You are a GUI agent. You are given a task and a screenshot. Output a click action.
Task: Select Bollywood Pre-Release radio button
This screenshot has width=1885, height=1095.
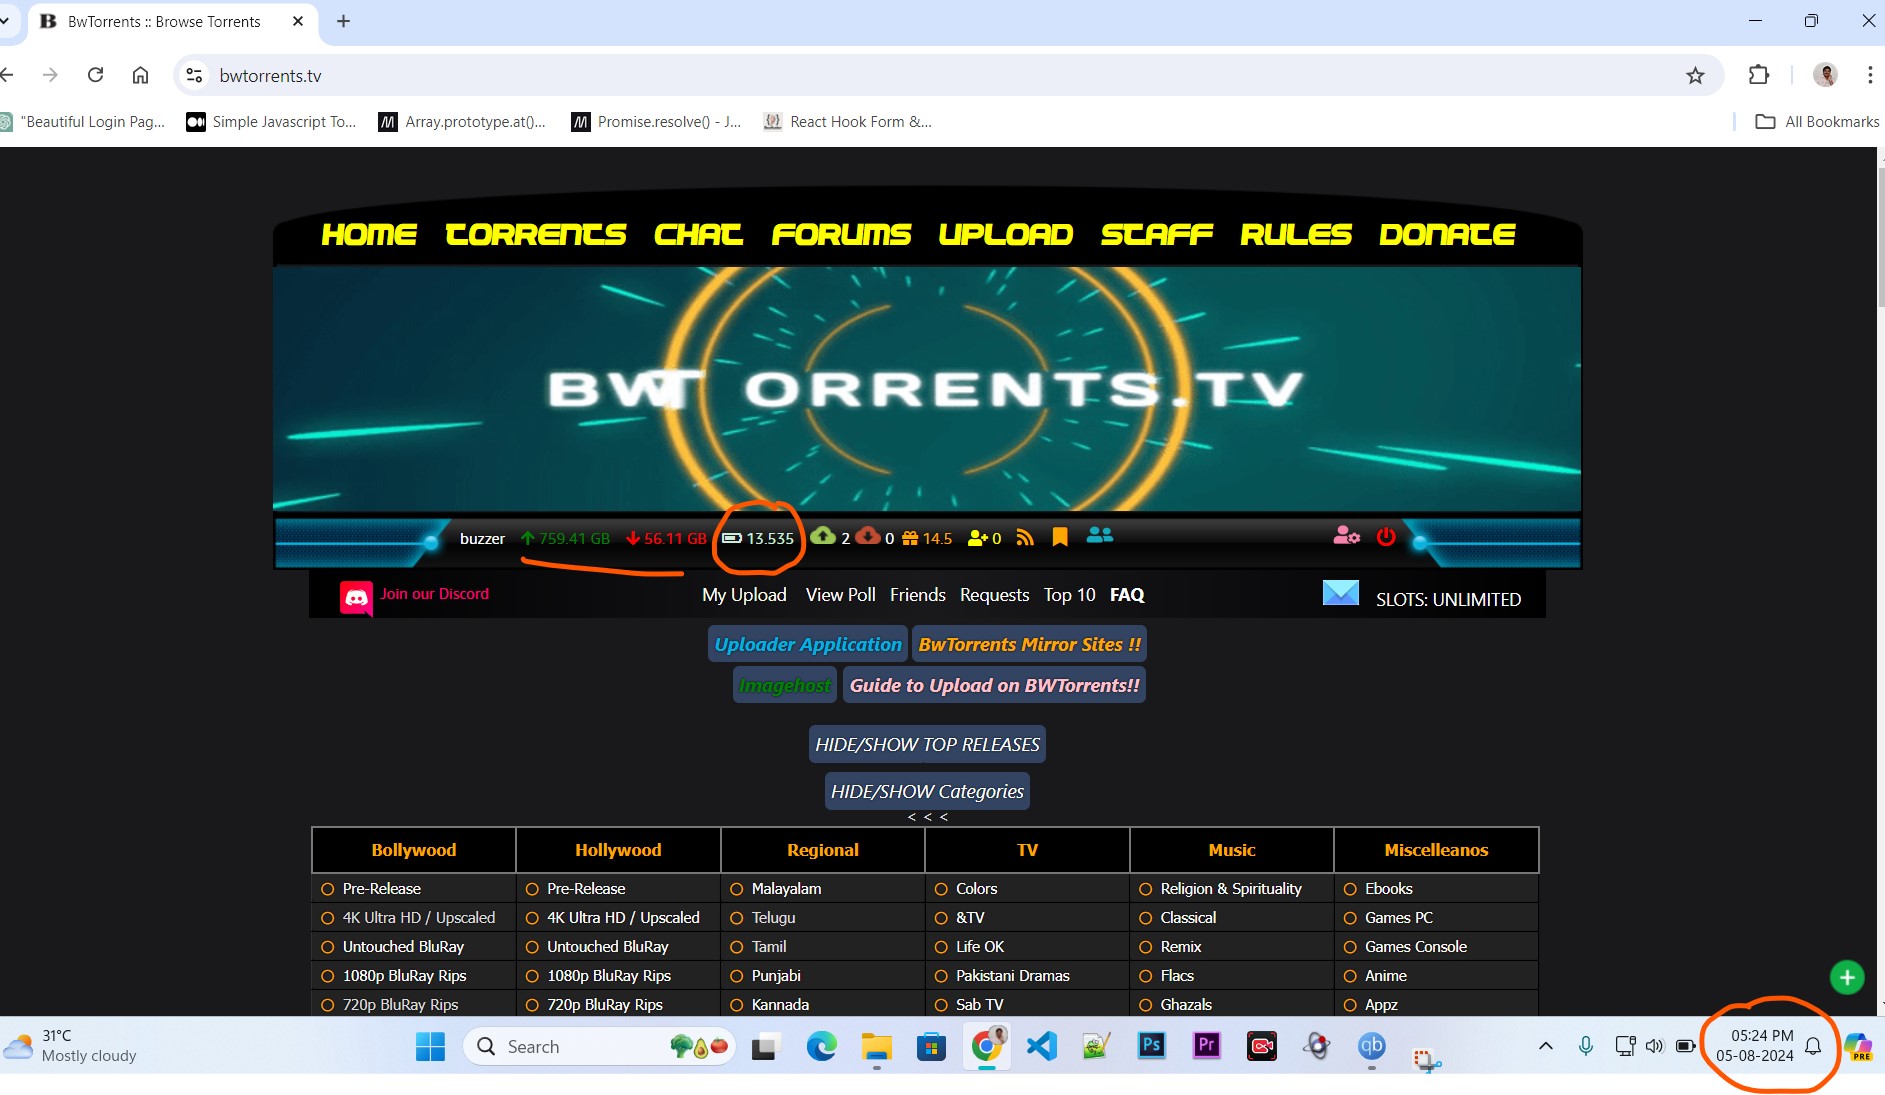(x=327, y=889)
